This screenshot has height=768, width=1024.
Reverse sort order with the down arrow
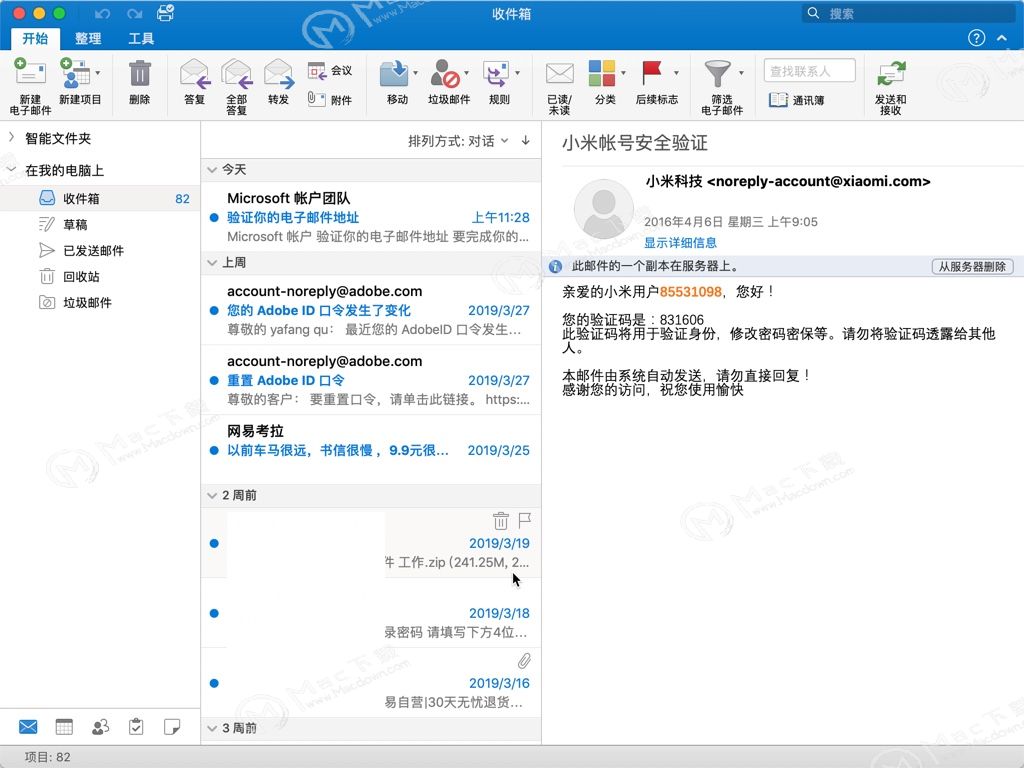tap(526, 140)
